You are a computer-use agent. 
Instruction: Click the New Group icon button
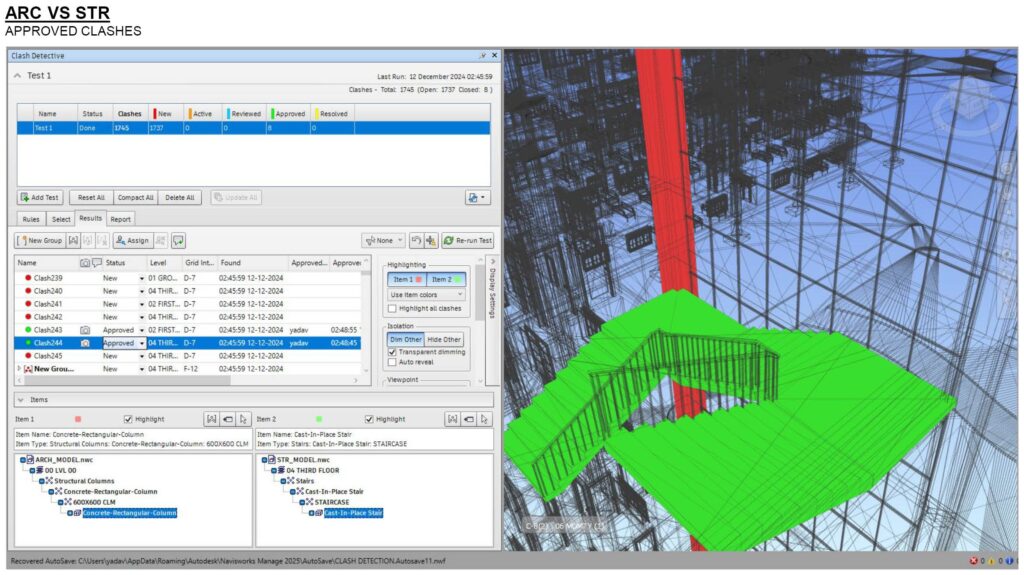click(23, 241)
